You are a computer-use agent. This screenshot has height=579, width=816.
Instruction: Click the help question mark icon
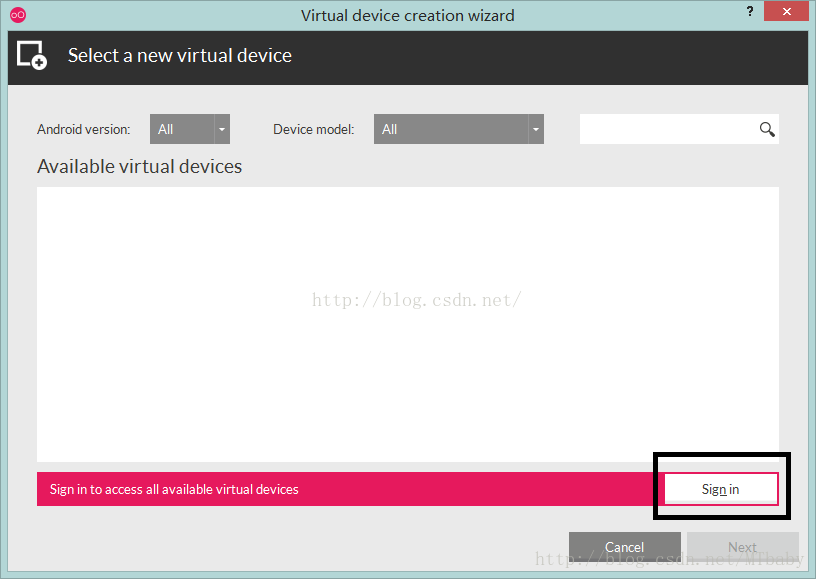(749, 11)
